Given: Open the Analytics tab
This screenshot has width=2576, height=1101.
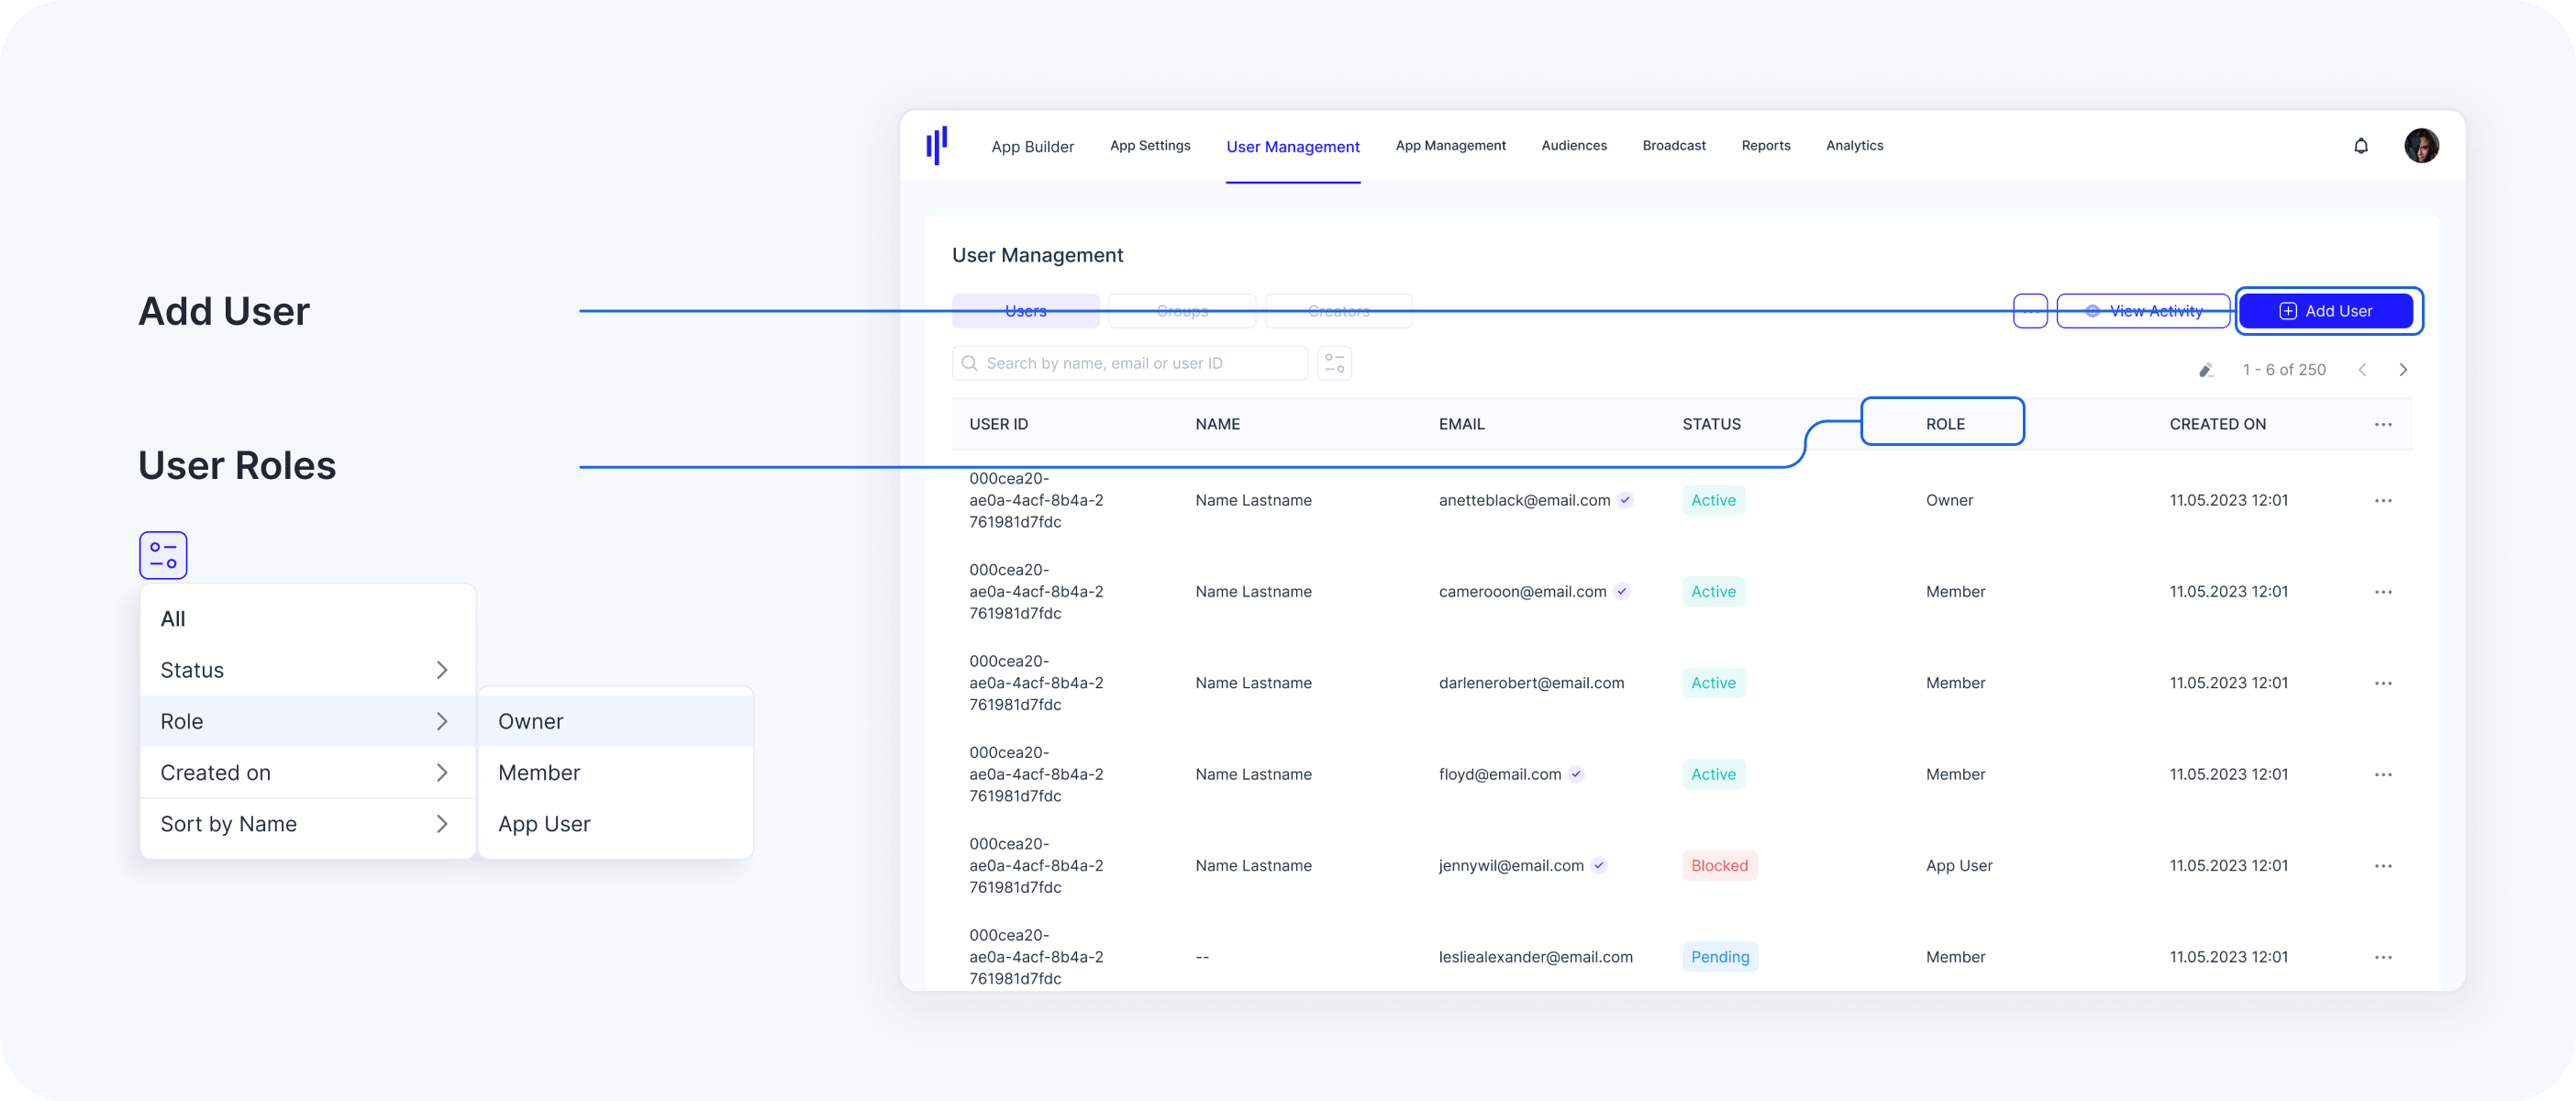Looking at the screenshot, I should click(1854, 146).
